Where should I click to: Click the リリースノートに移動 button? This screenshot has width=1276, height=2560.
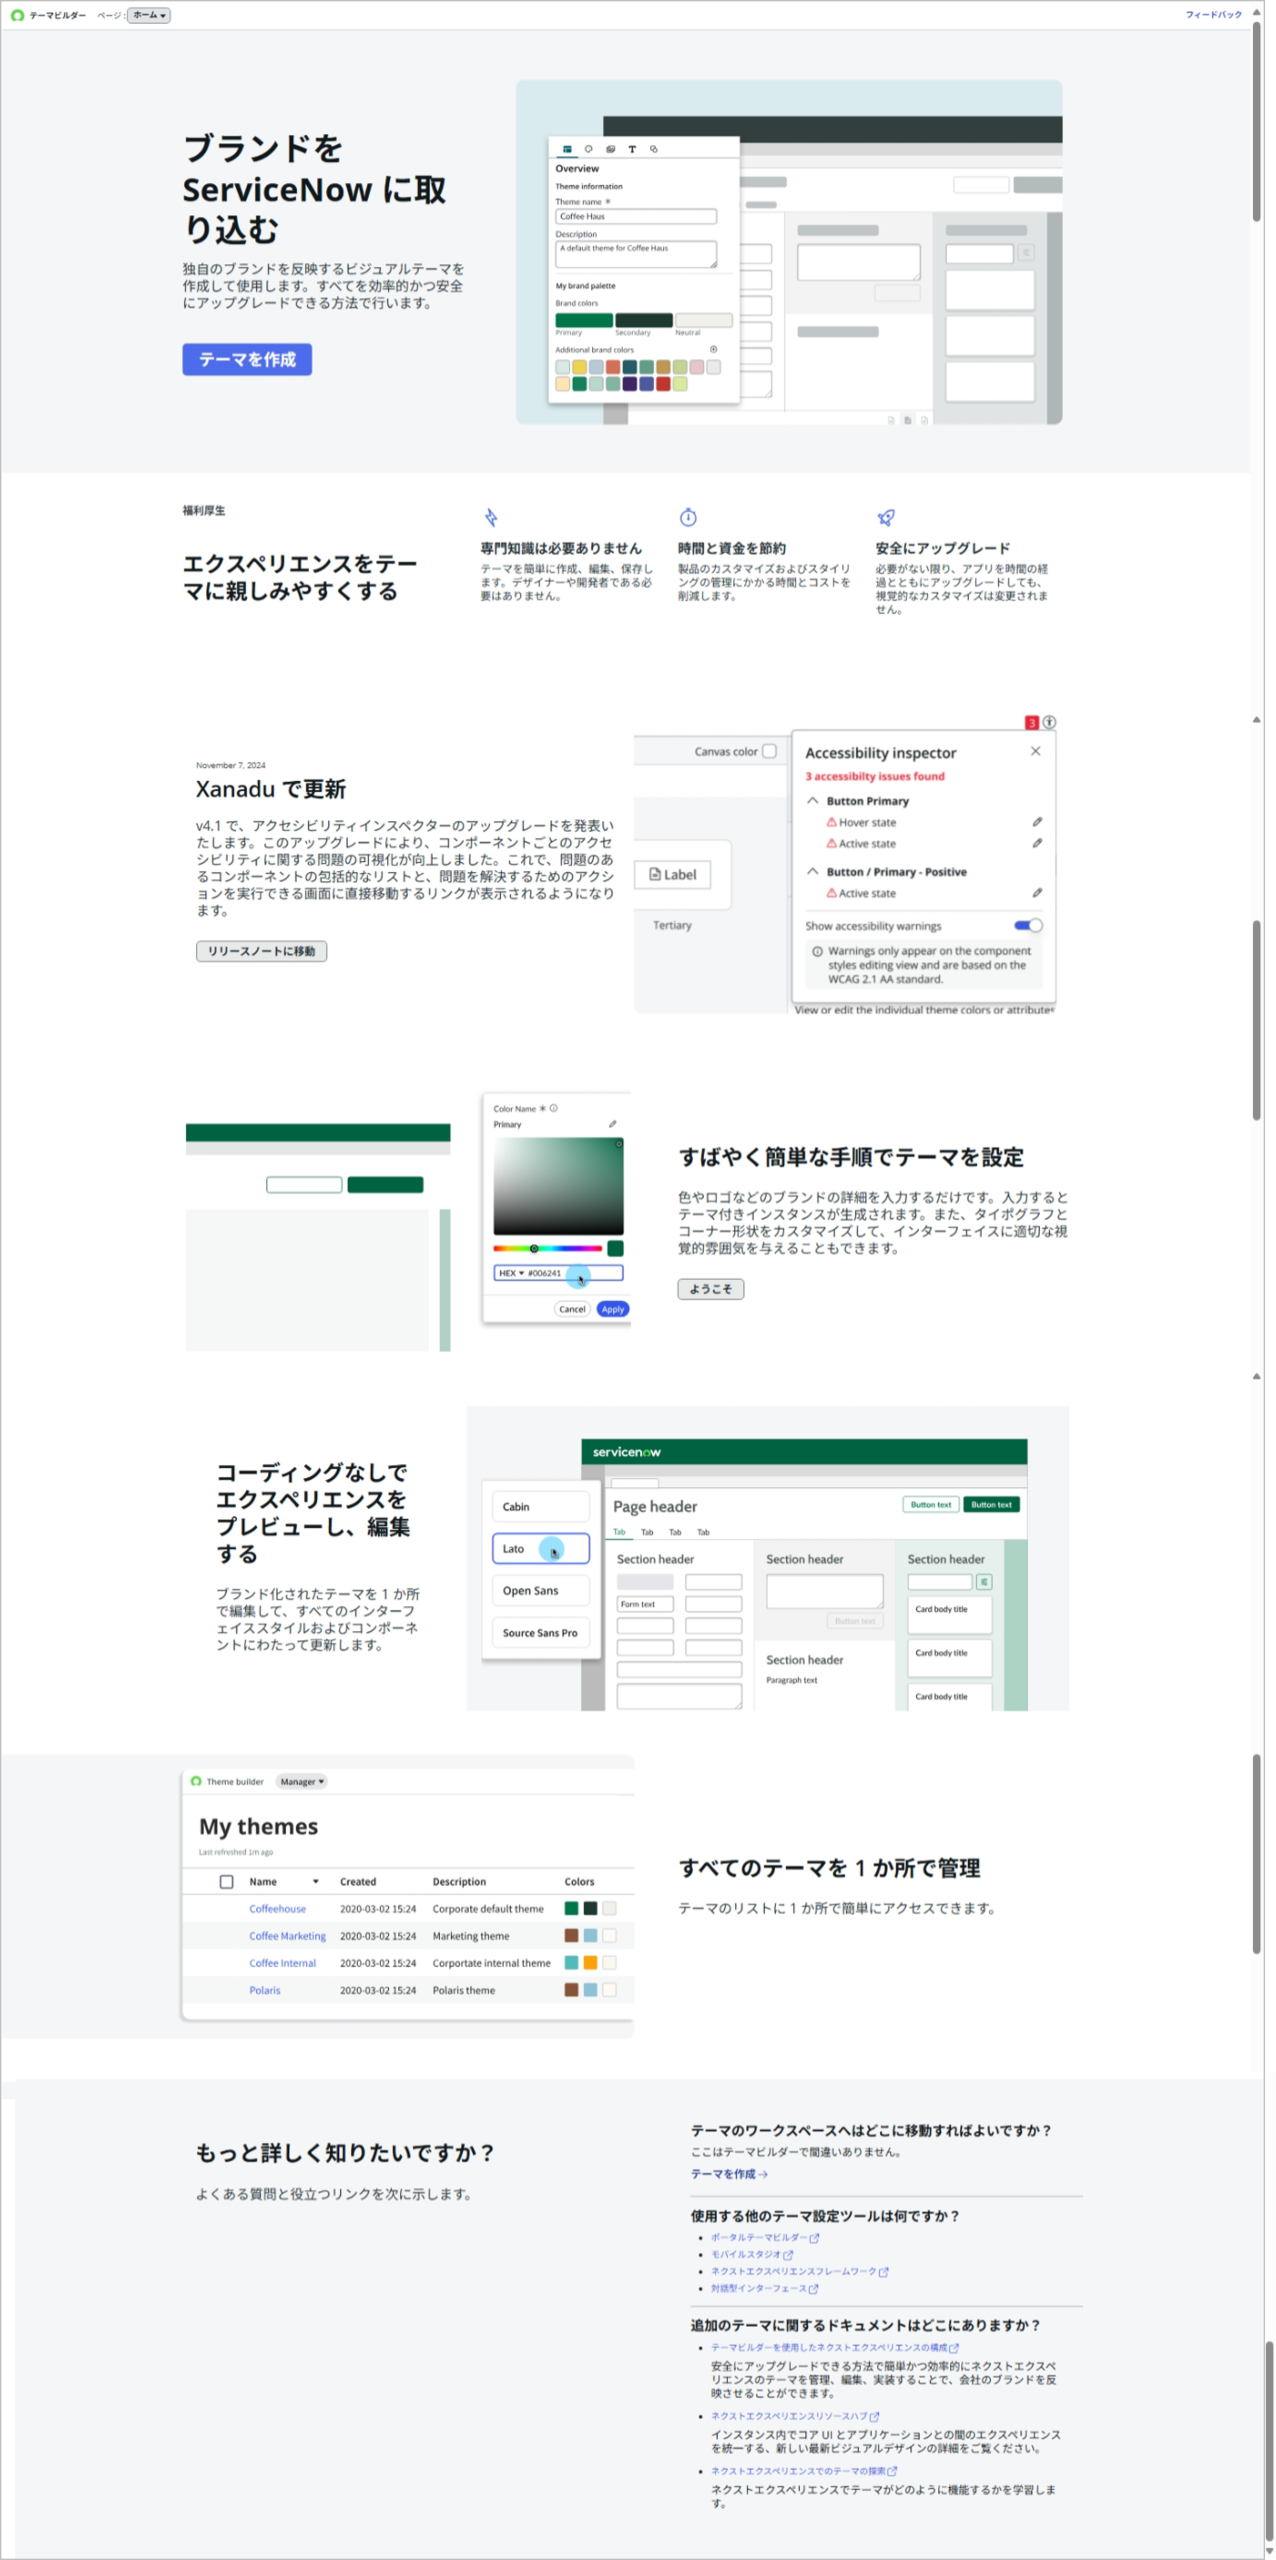point(261,951)
